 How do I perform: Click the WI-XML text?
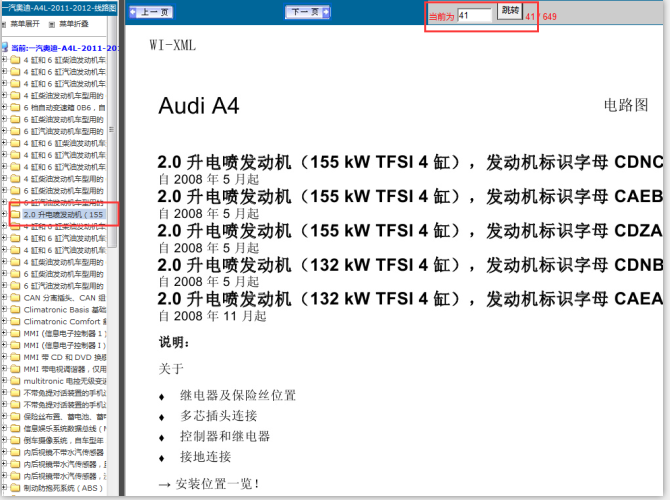click(173, 45)
